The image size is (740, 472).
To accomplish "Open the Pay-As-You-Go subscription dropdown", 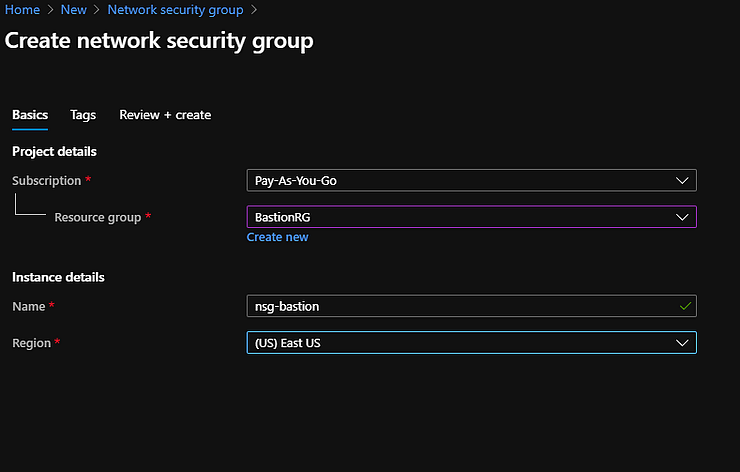I will pyautogui.click(x=471, y=180).
